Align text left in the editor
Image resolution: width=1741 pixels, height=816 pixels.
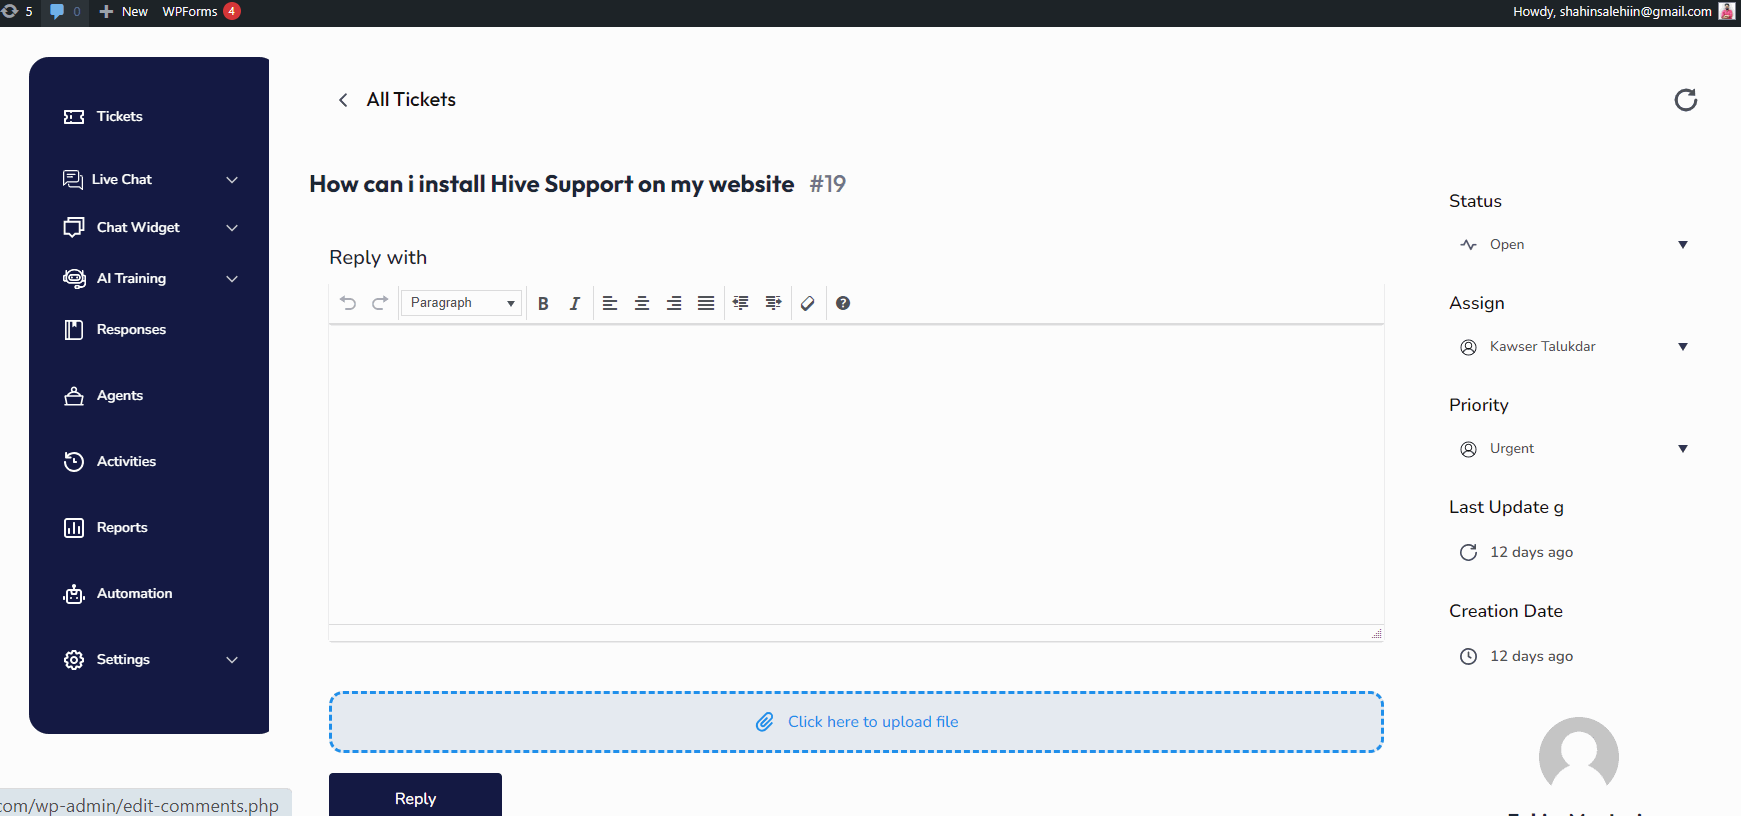coord(610,303)
